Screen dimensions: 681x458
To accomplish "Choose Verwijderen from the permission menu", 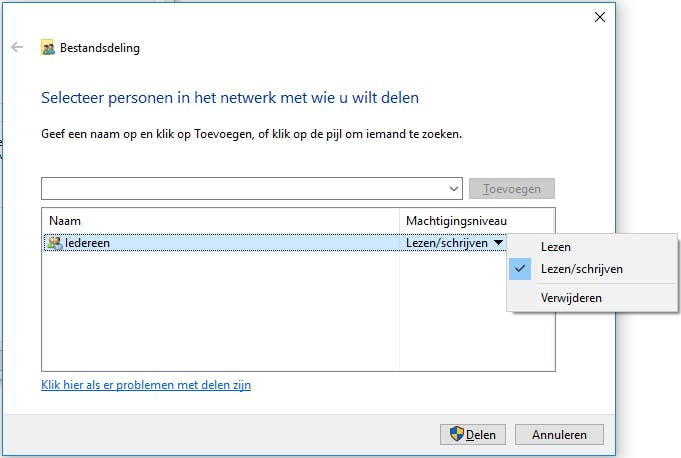I will [571, 297].
